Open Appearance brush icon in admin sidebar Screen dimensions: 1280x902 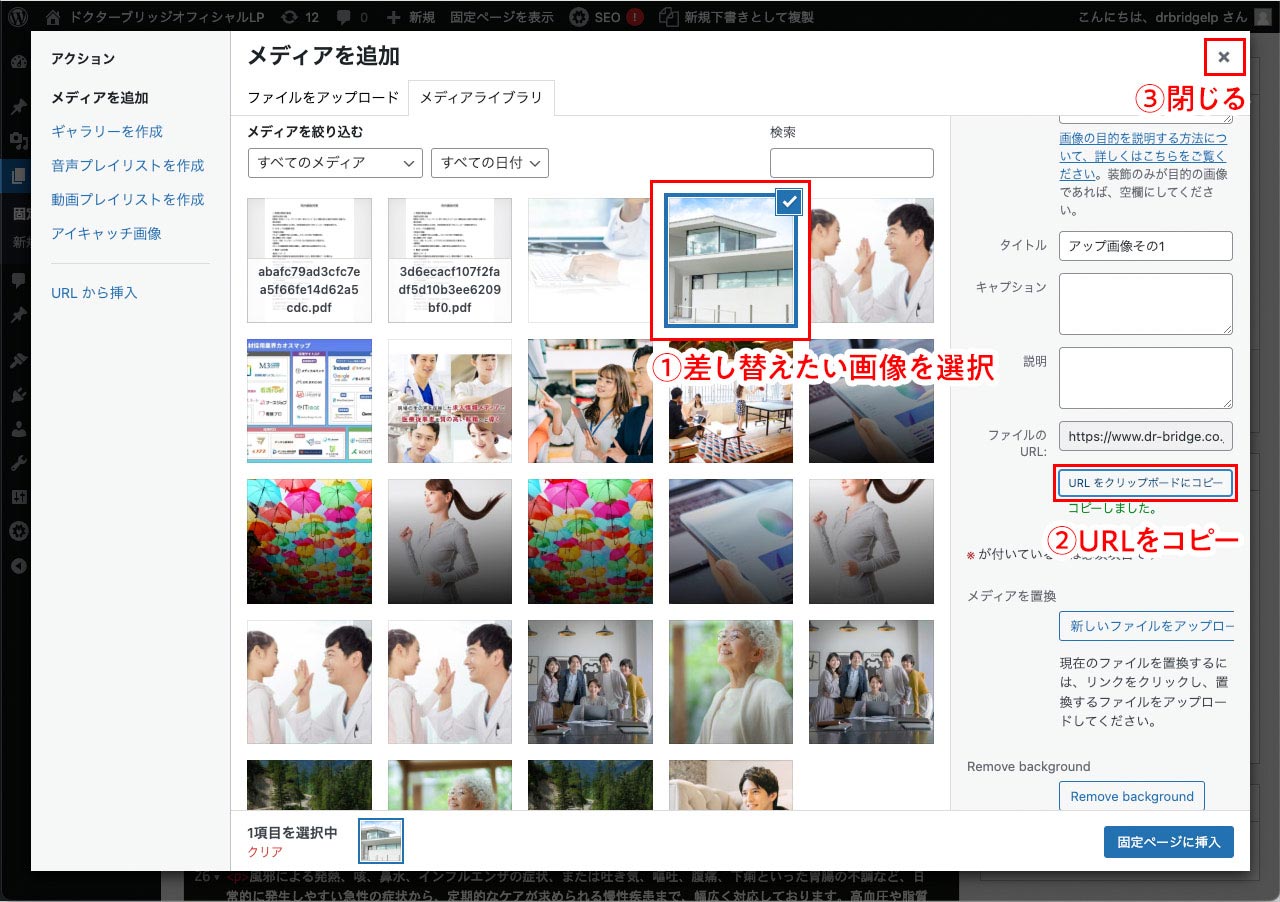18,361
